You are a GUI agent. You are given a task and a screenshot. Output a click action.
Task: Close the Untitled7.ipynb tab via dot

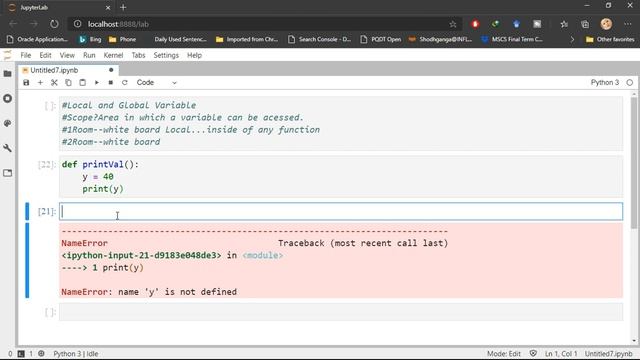coord(111,70)
